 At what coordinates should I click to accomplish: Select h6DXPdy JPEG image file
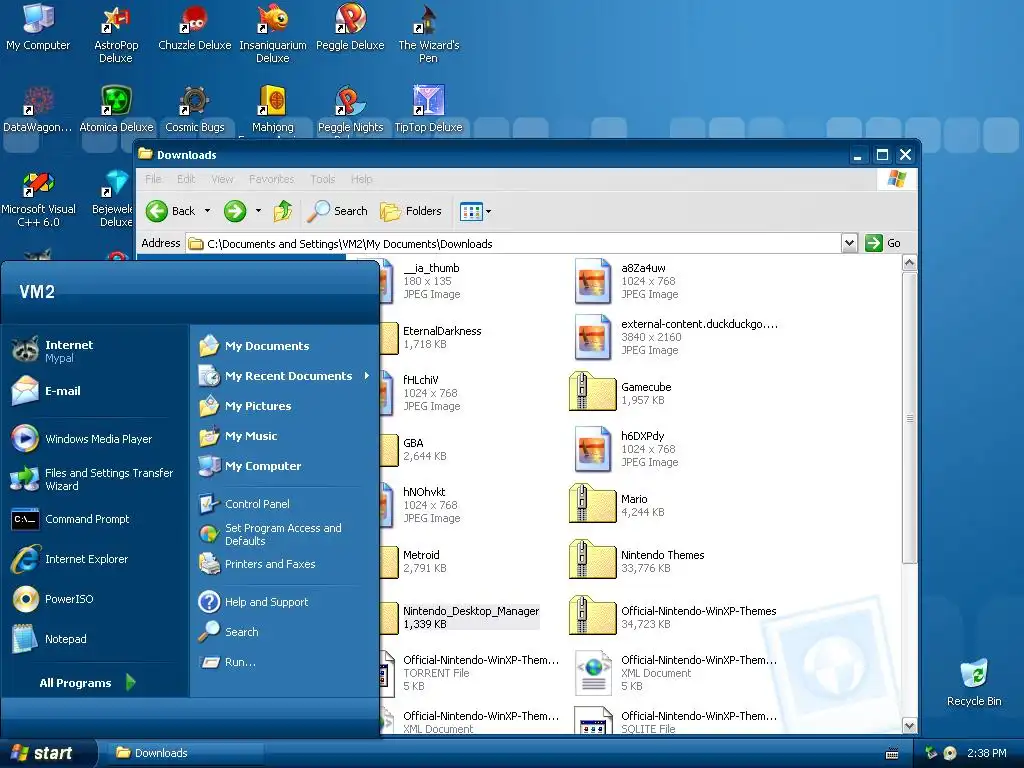[x=627, y=449]
